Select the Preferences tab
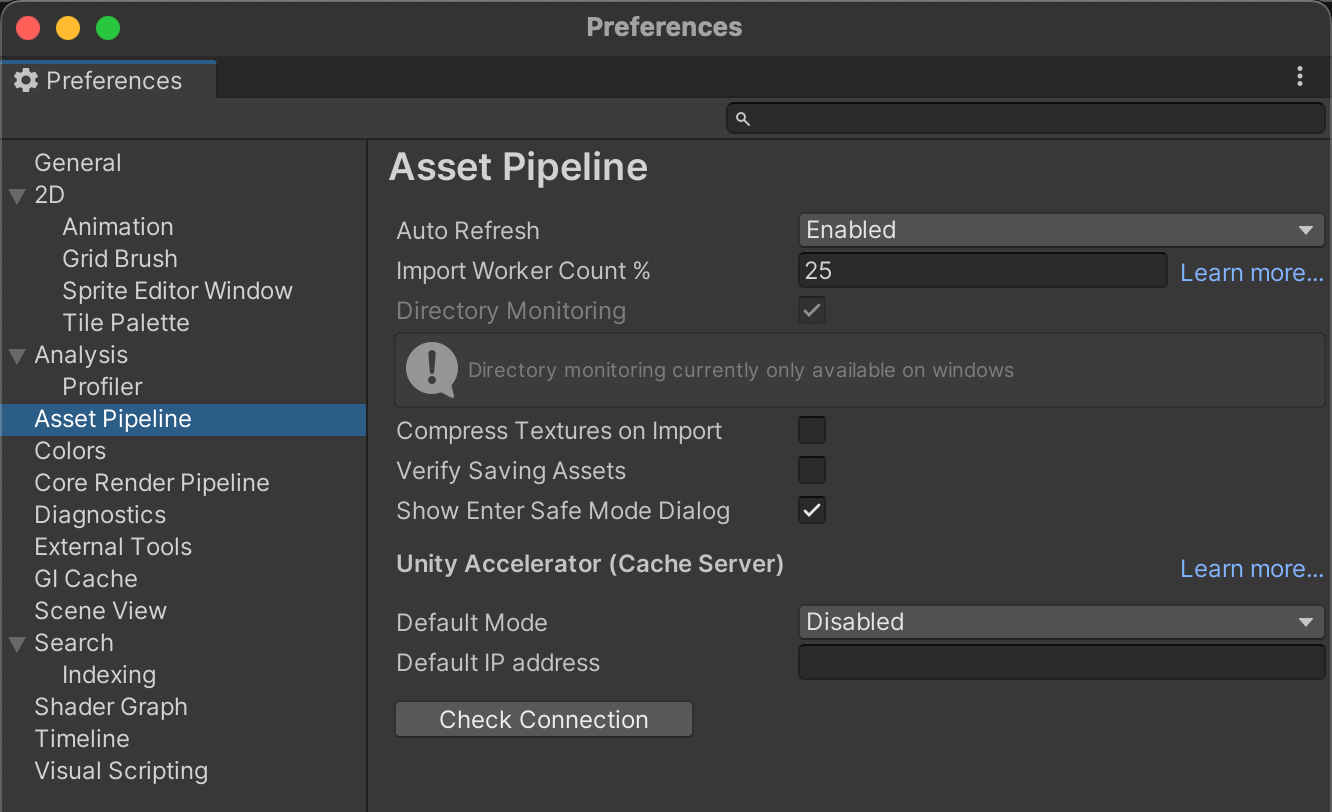Viewport: 1332px width, 812px height. [108, 80]
